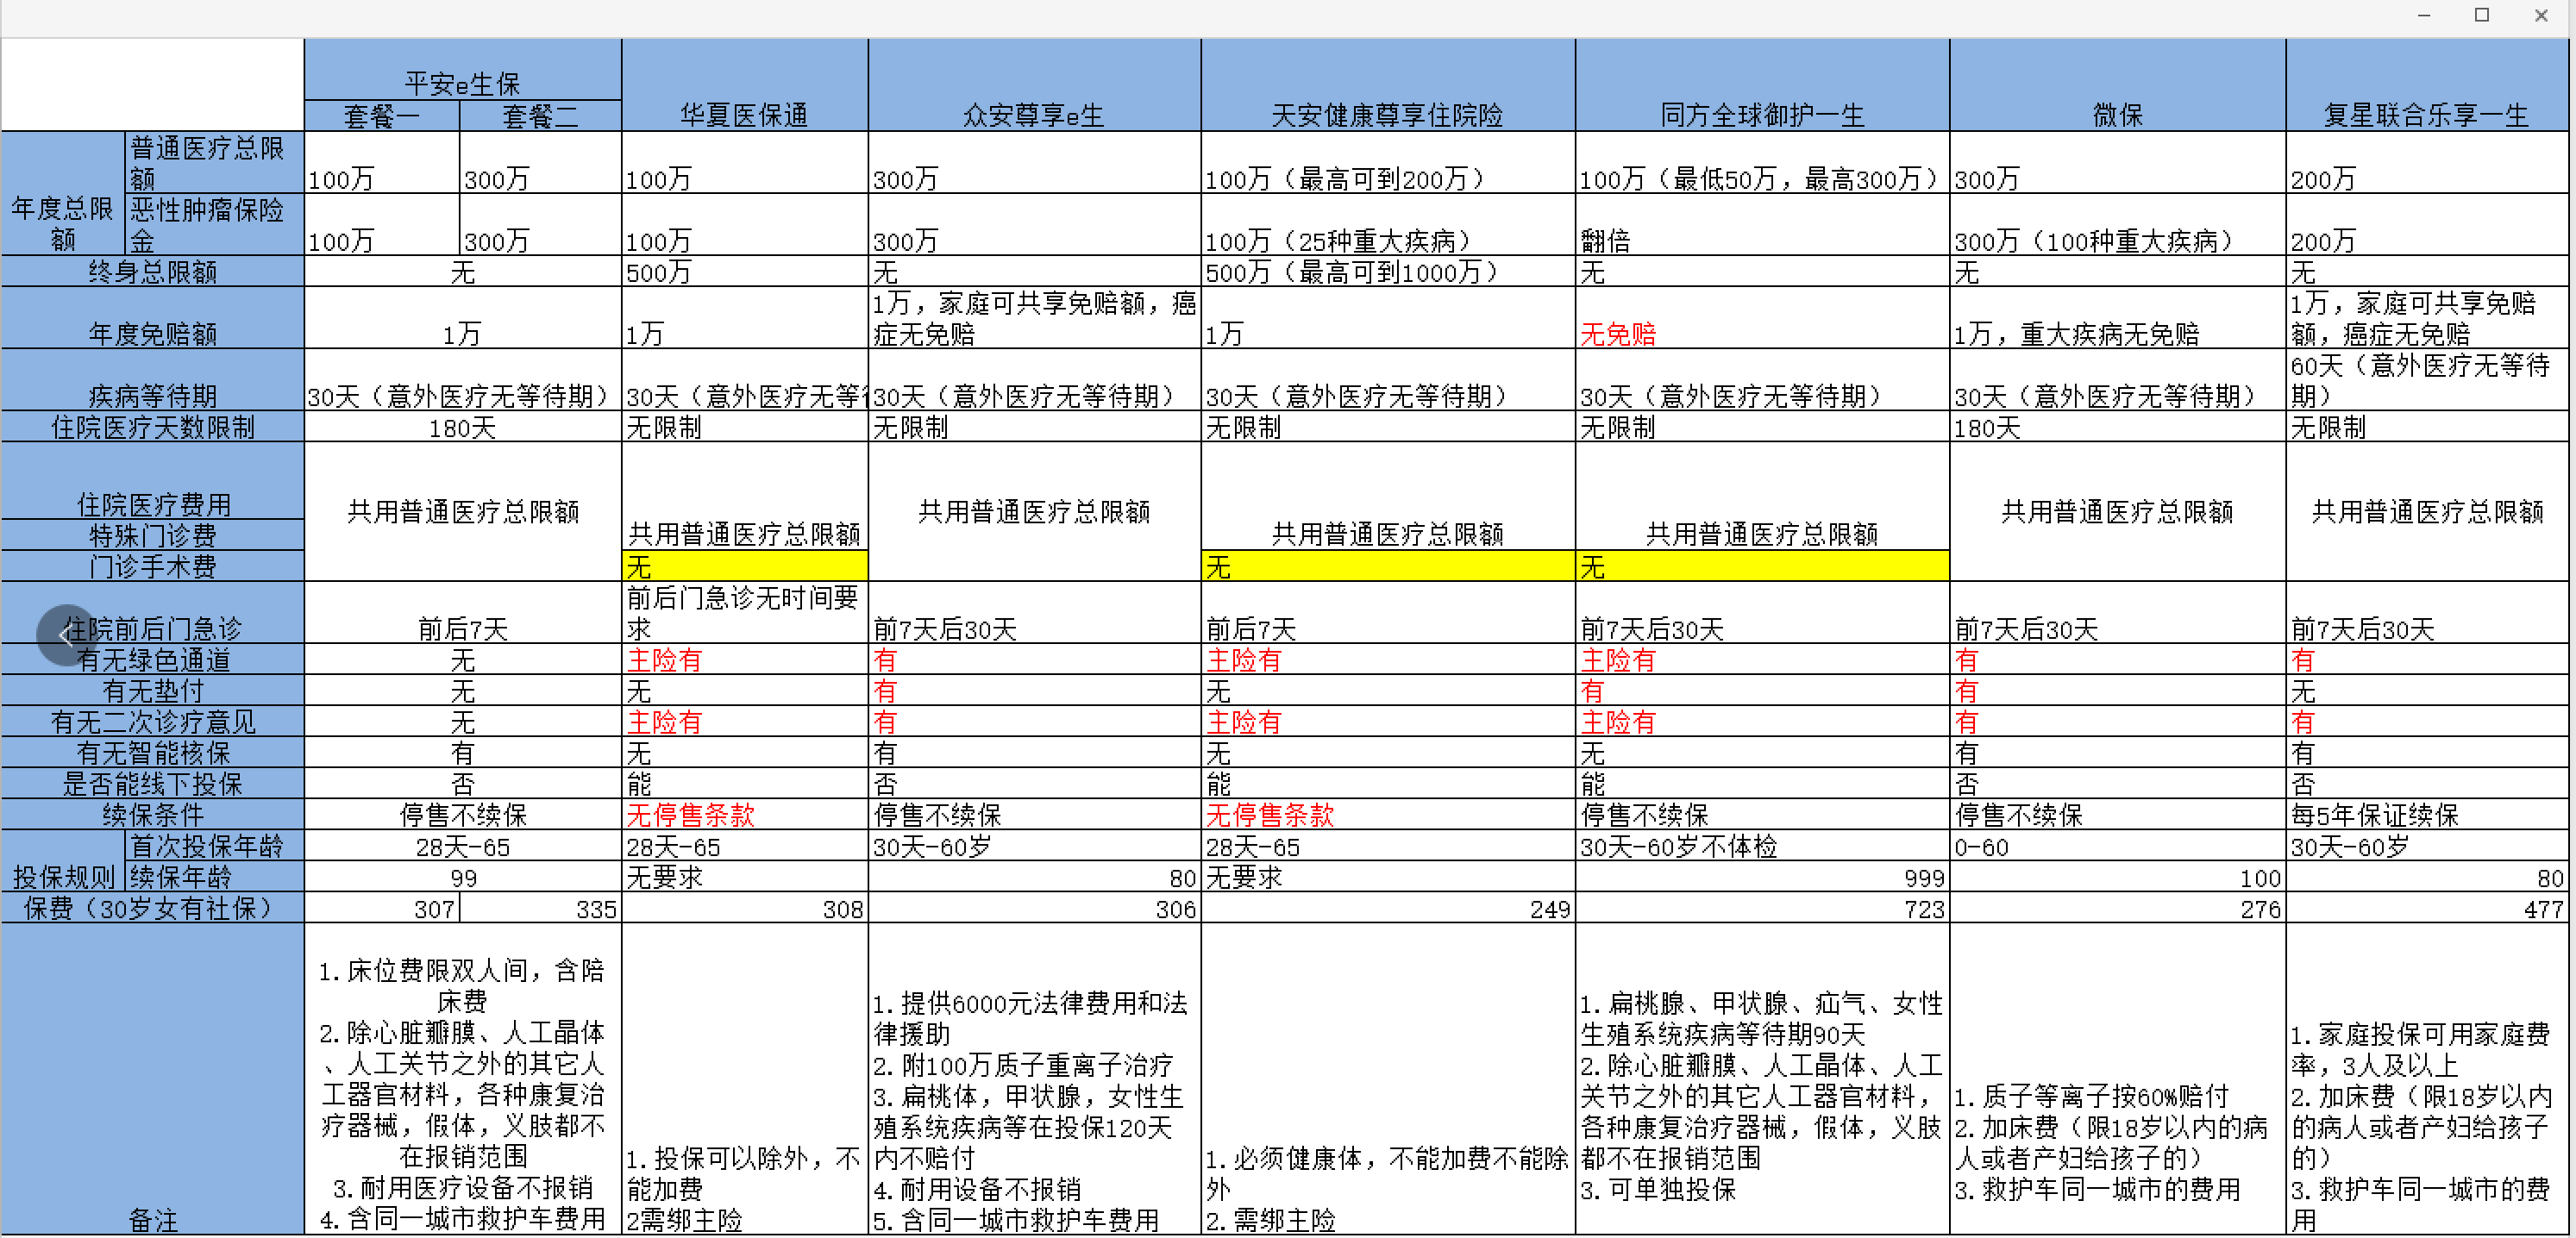The height and width of the screenshot is (1238, 2576).
Task: Click the 有无智能核保 row label
Action: pos(152,752)
